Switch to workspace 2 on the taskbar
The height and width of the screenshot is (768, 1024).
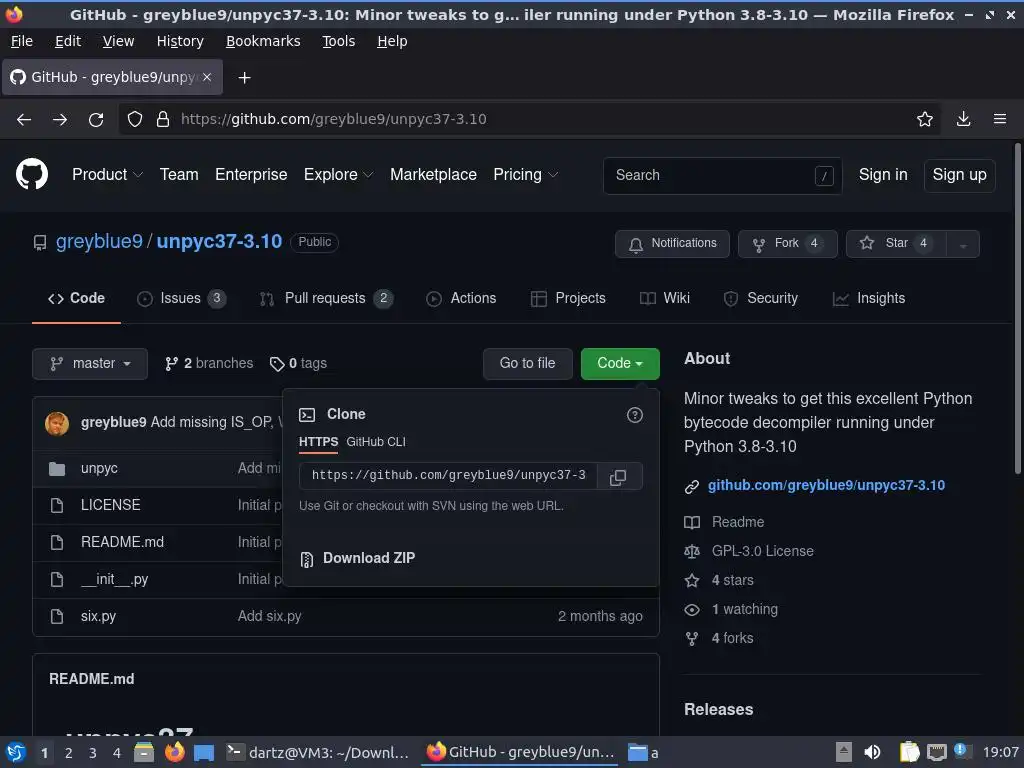(68, 753)
